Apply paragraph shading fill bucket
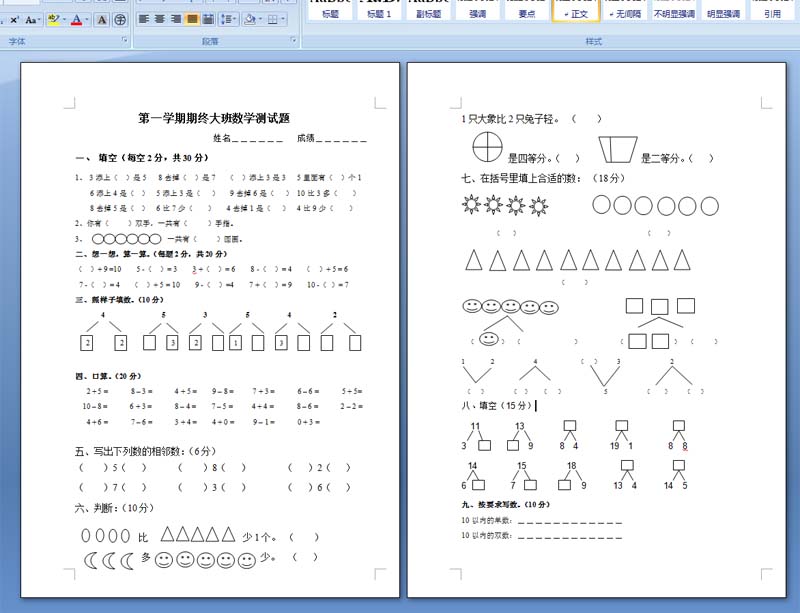The width and height of the screenshot is (800, 613). pyautogui.click(x=249, y=19)
